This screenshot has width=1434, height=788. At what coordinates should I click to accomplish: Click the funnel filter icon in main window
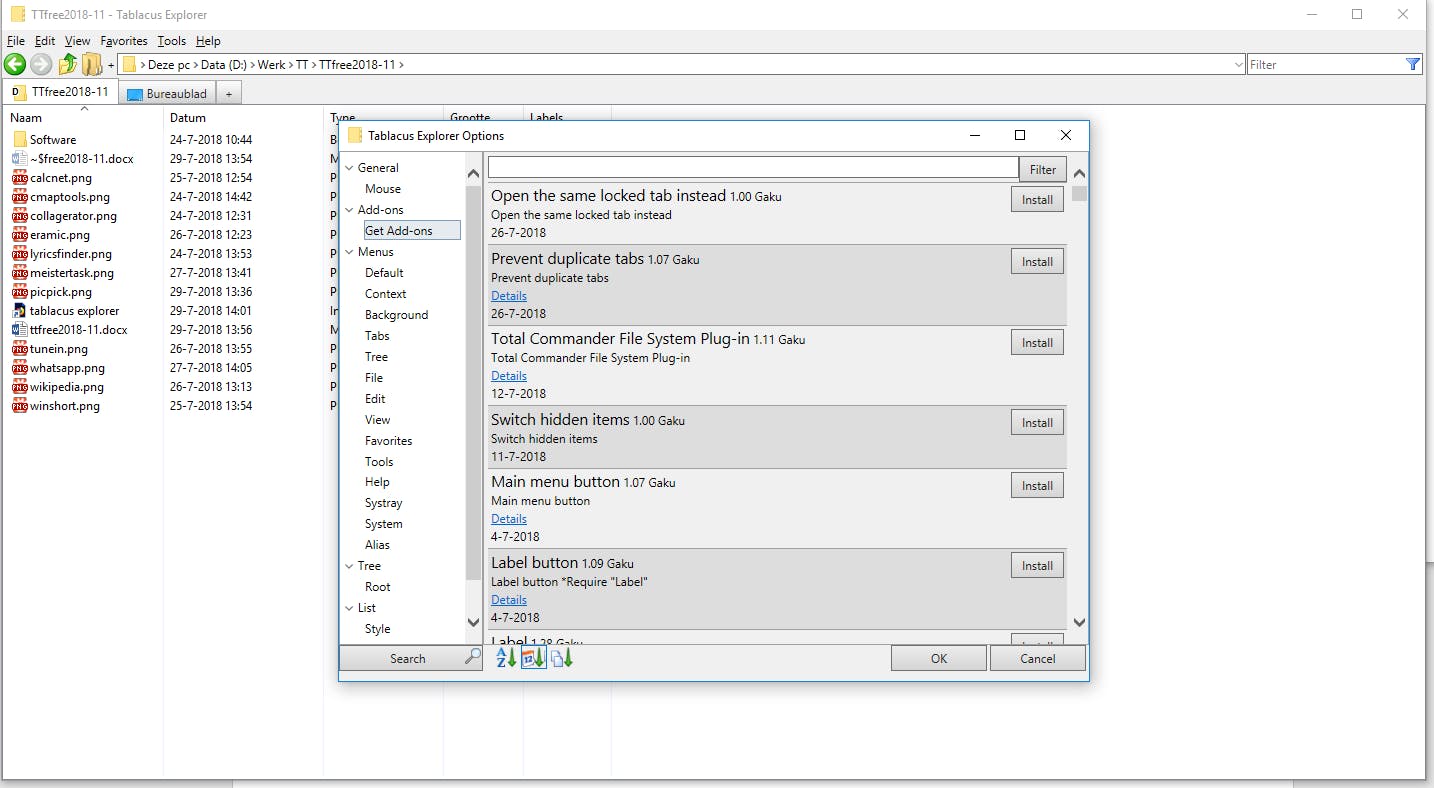coord(1413,64)
